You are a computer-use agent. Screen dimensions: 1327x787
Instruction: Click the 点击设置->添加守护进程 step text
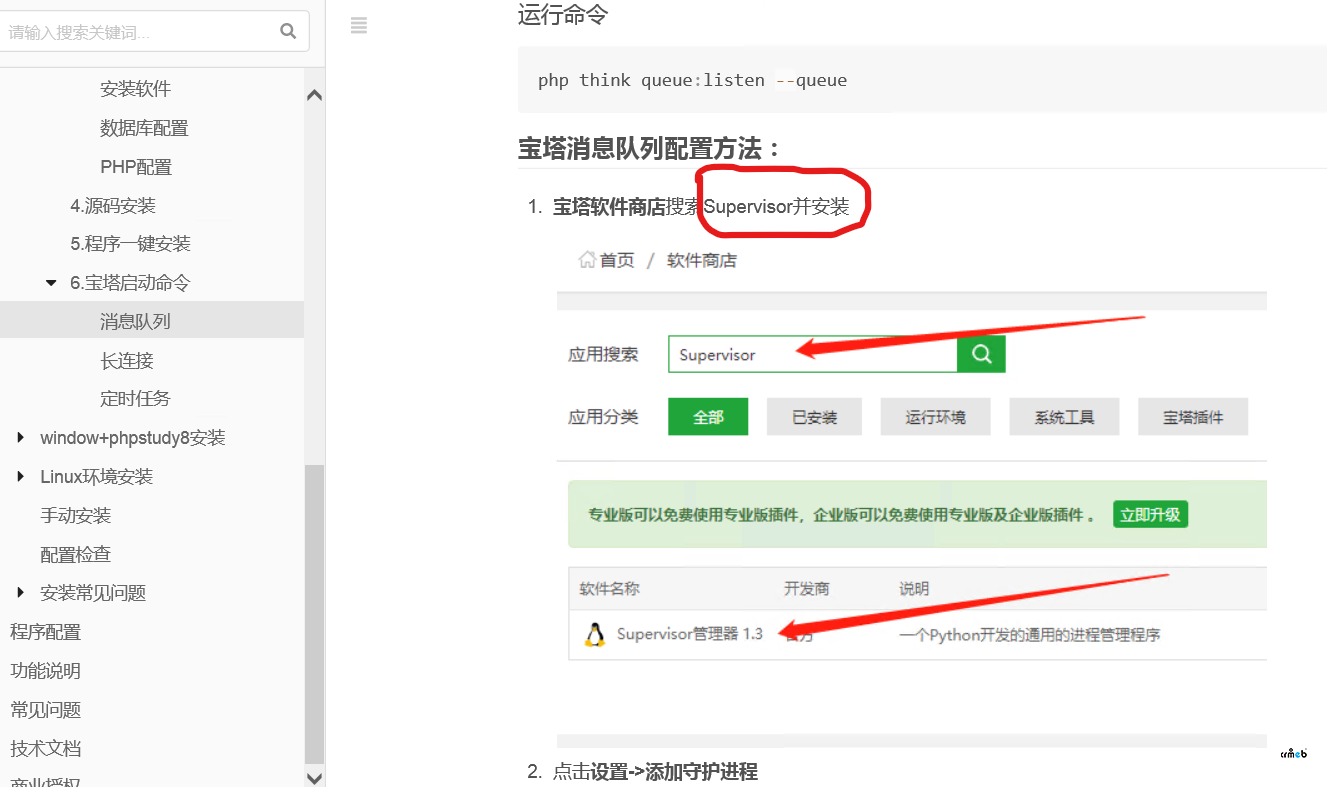pyautogui.click(x=655, y=771)
